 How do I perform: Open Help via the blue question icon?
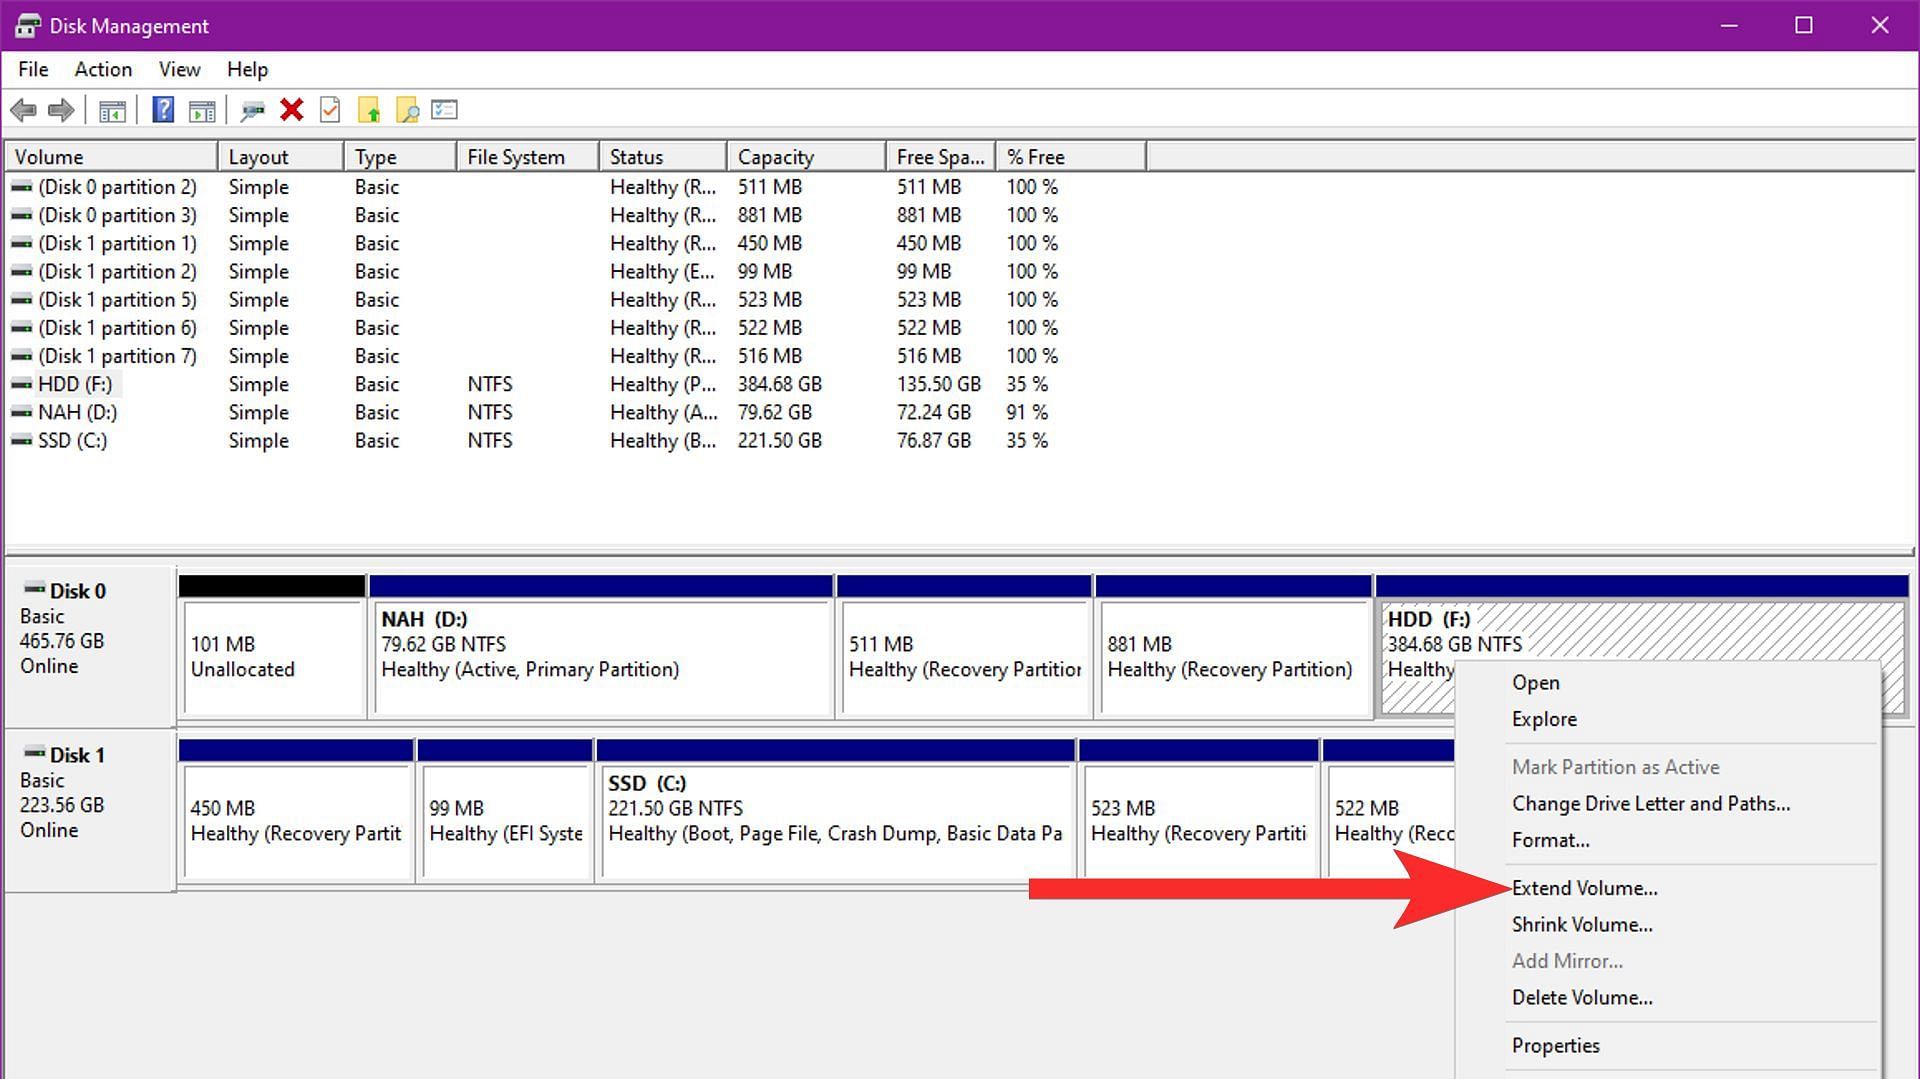(163, 110)
